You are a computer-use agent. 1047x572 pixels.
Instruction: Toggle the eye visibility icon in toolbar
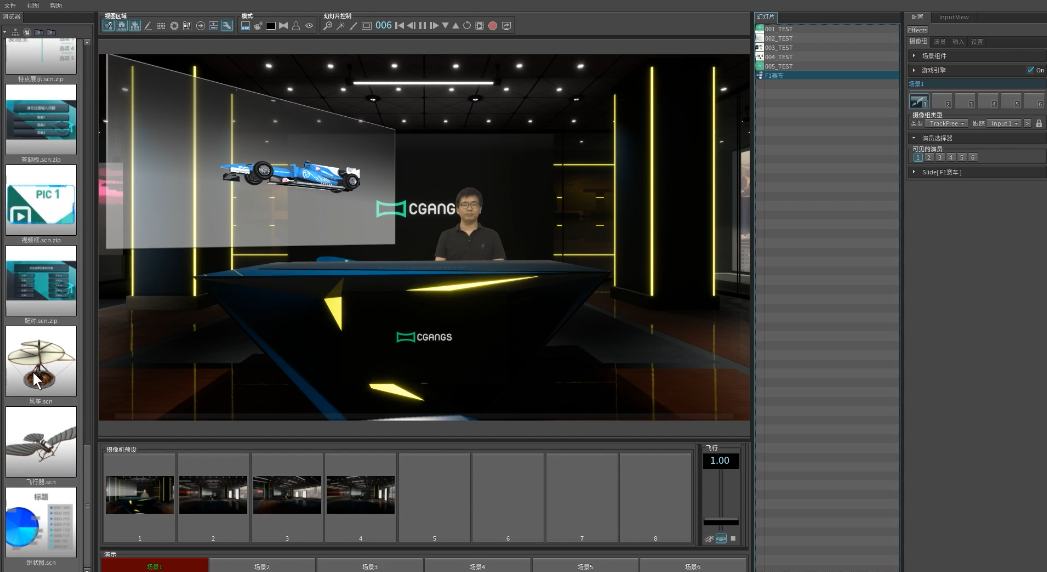click(309, 25)
